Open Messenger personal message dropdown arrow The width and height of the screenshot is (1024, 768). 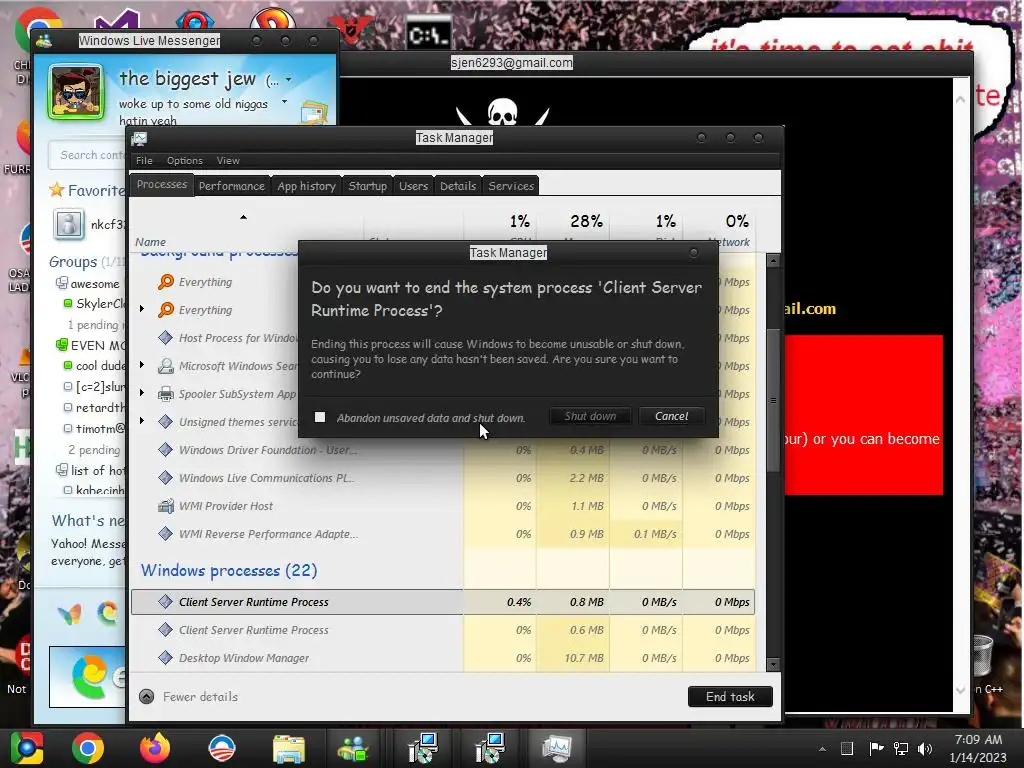[x=284, y=102]
